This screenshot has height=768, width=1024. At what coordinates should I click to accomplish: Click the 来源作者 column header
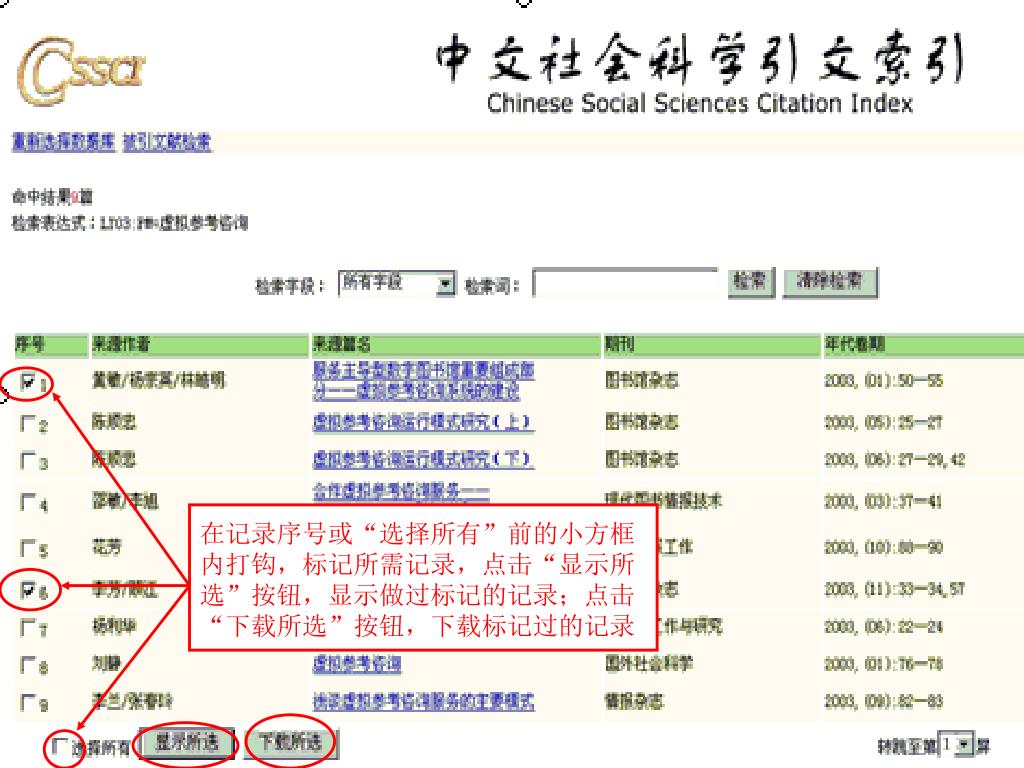pos(199,345)
